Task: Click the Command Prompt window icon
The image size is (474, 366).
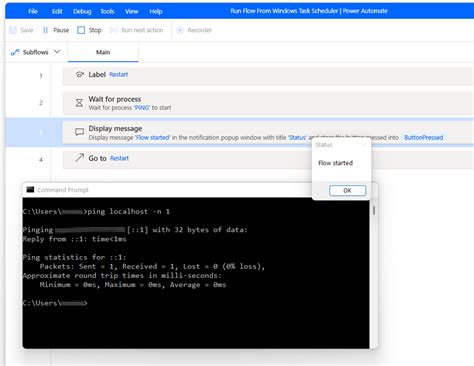Action: tap(30, 189)
